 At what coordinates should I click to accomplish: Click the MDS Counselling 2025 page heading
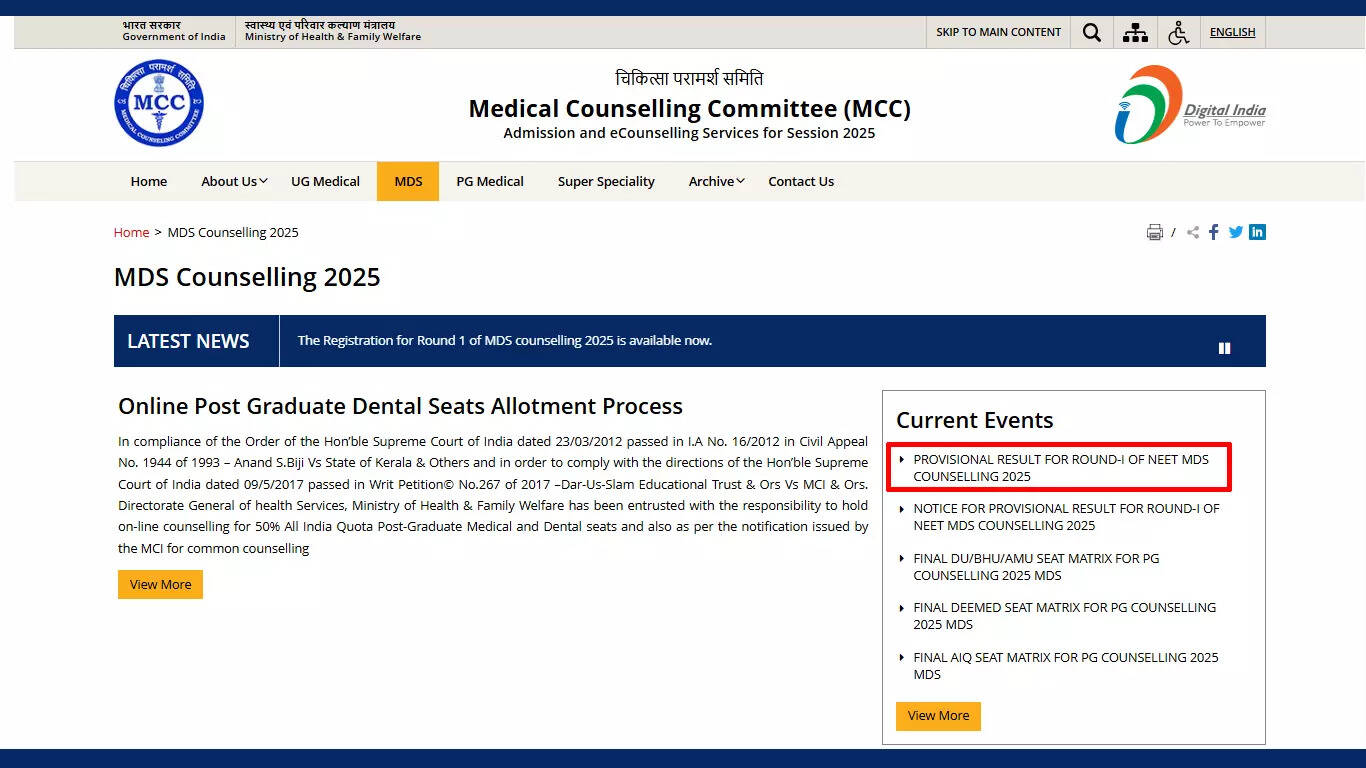coord(247,277)
